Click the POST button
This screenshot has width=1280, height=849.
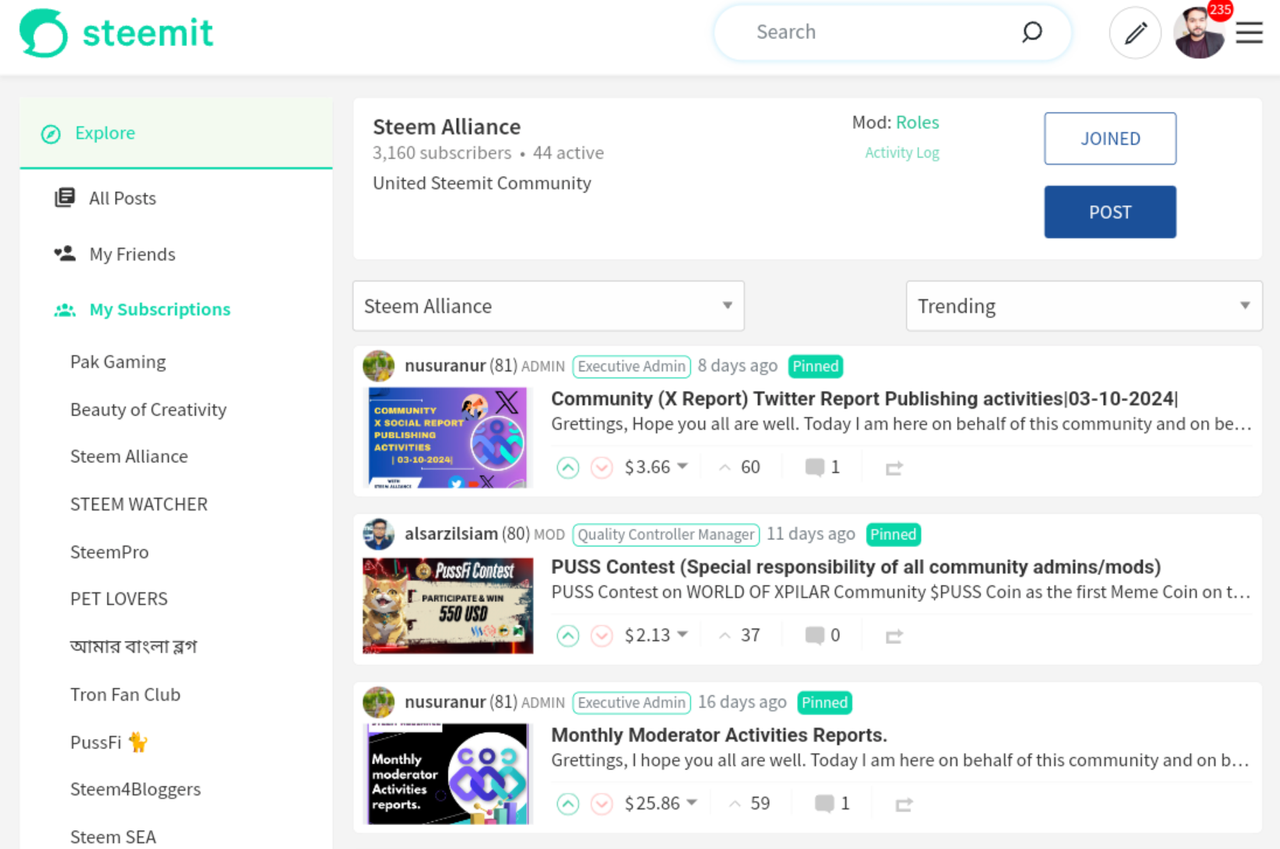[1110, 212]
